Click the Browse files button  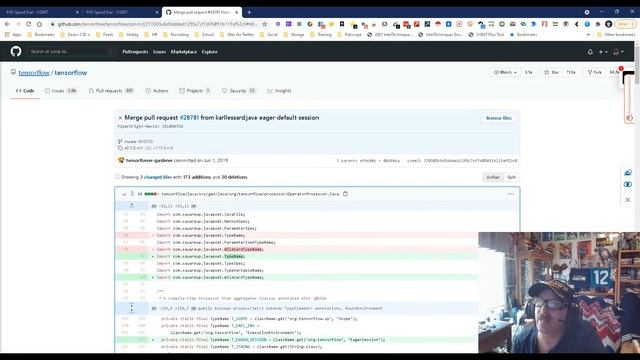click(498, 118)
